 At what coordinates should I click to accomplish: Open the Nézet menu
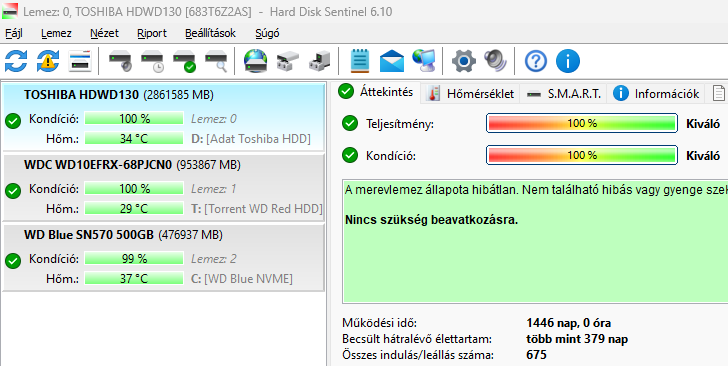104,33
